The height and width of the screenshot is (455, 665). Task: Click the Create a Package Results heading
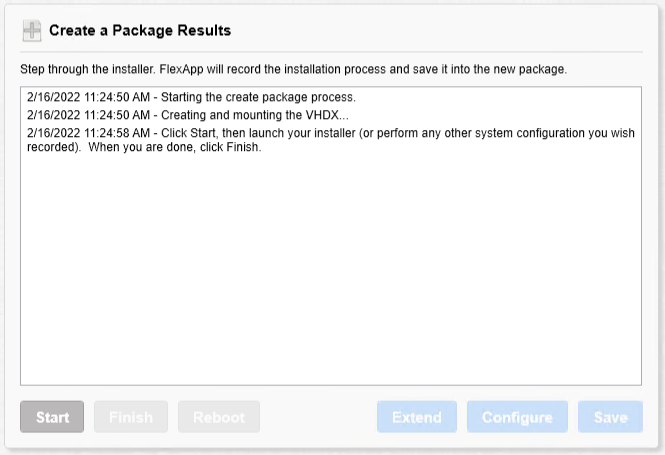pyautogui.click(x=140, y=31)
